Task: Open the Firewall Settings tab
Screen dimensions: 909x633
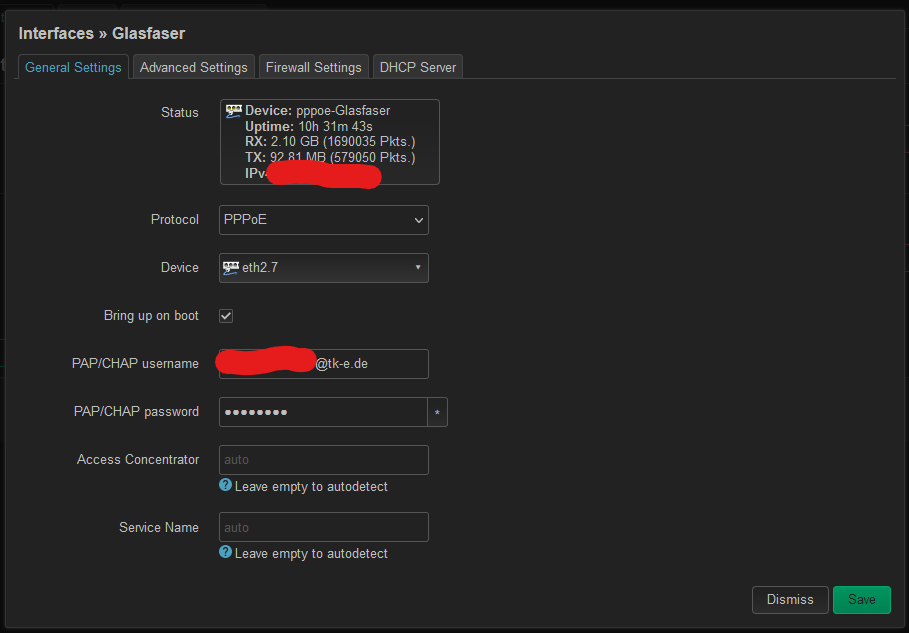Action: click(314, 67)
